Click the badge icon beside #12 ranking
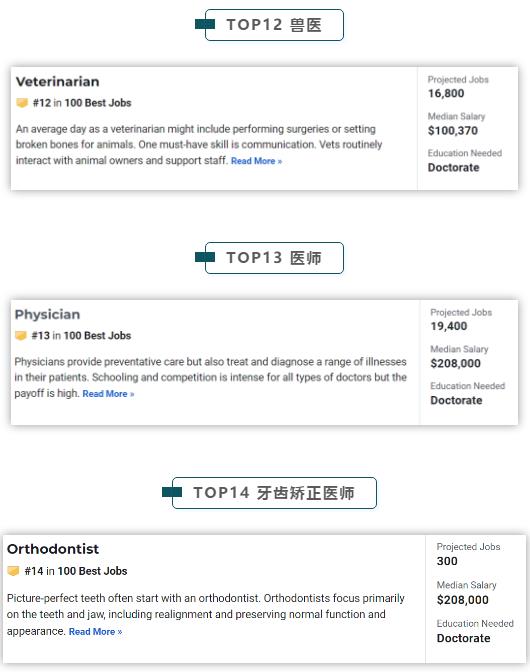 click(x=22, y=103)
